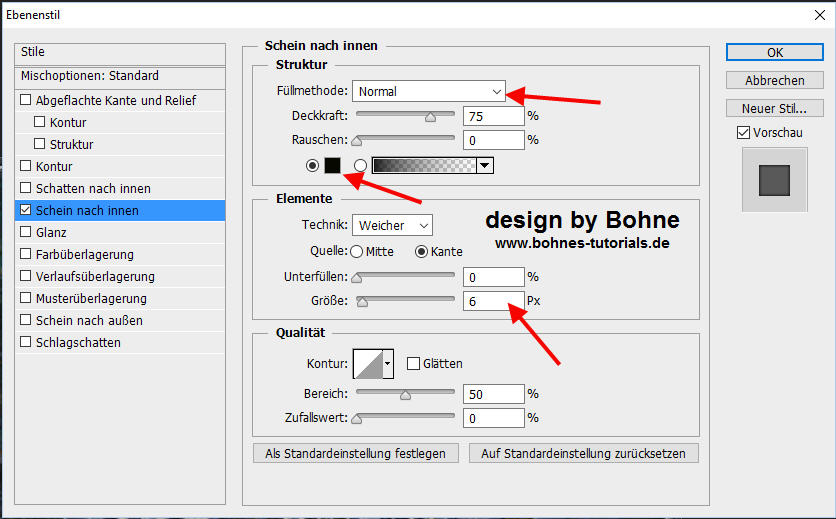Click the gradient preview bar
The height and width of the screenshot is (519, 836).
(423, 166)
